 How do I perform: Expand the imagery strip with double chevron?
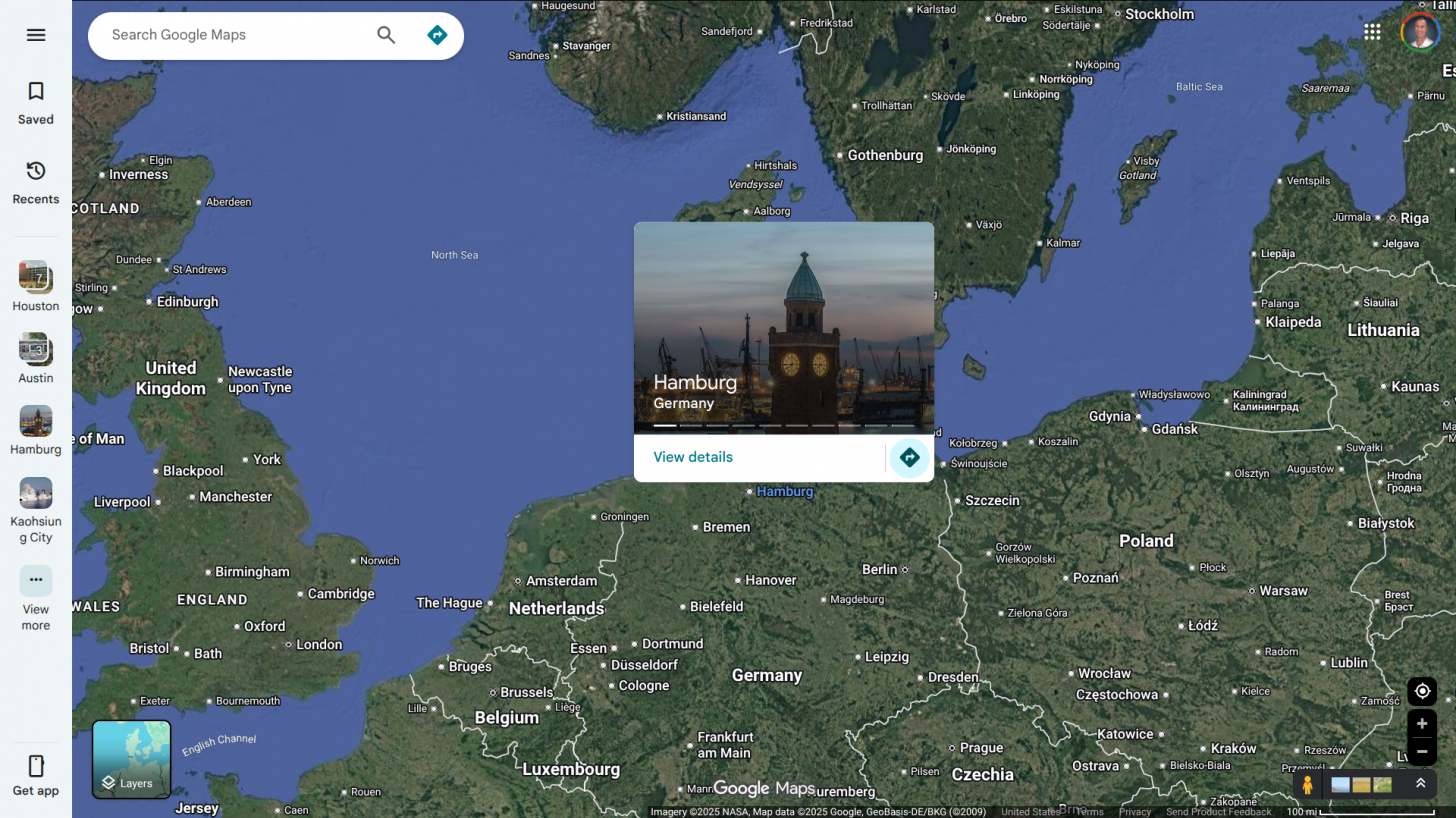coord(1420,785)
